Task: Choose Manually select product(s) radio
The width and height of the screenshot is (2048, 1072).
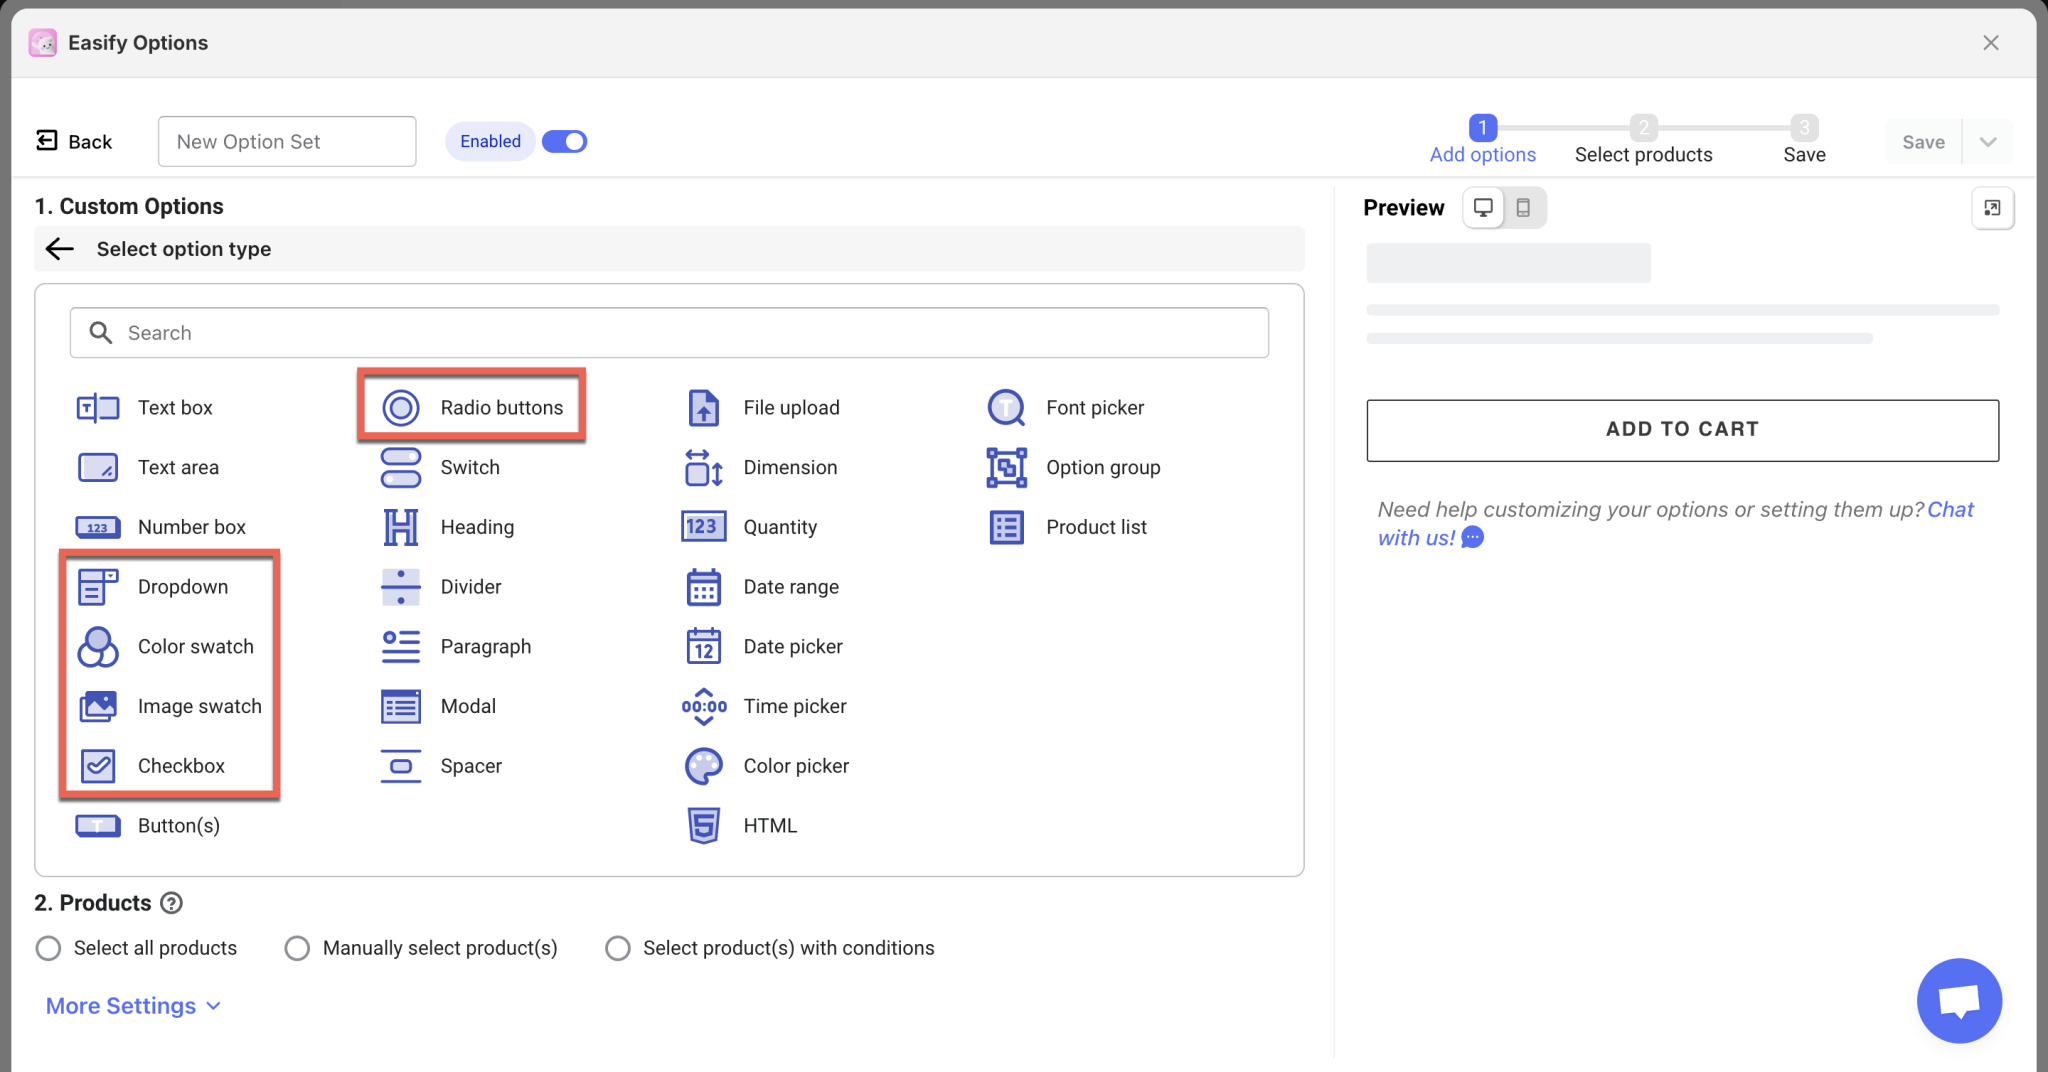Action: (297, 948)
